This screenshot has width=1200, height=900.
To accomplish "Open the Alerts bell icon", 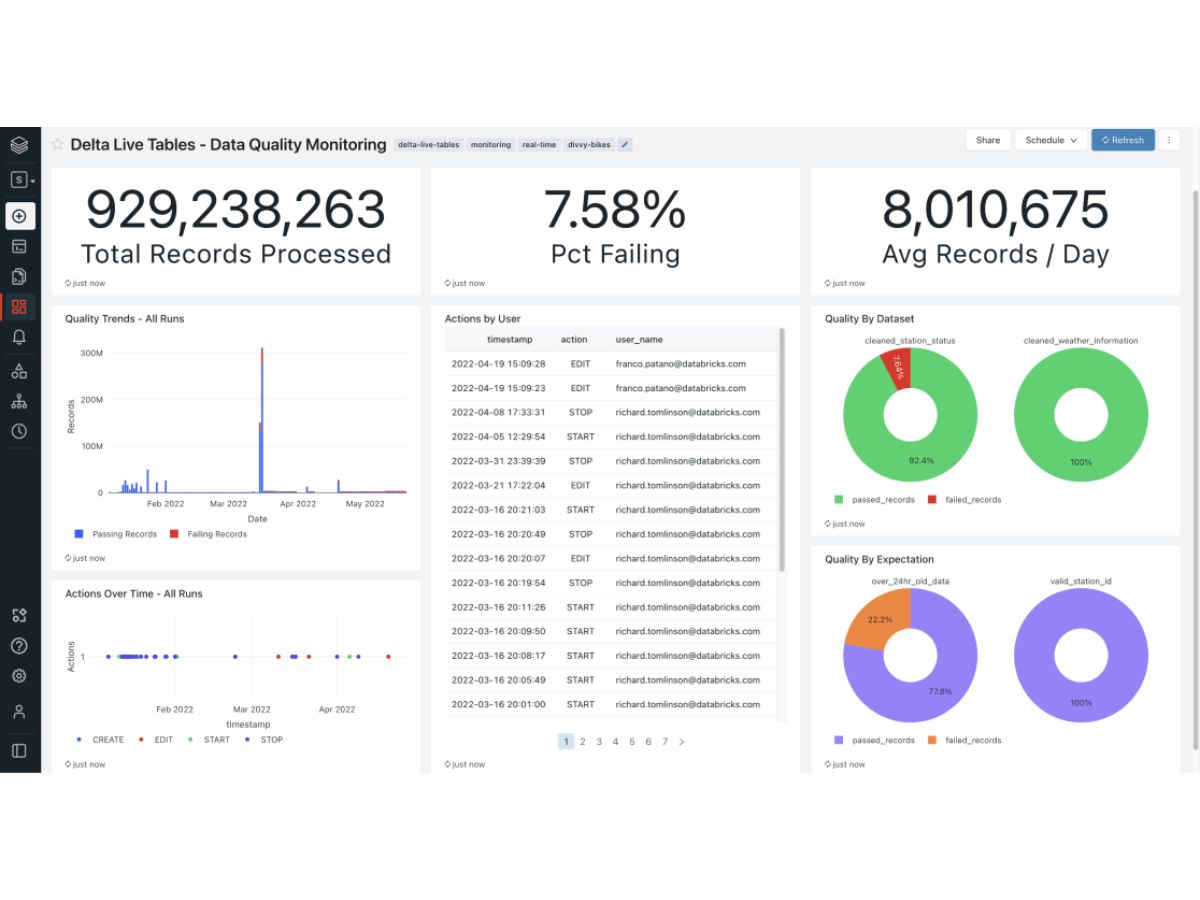I will point(19,337).
